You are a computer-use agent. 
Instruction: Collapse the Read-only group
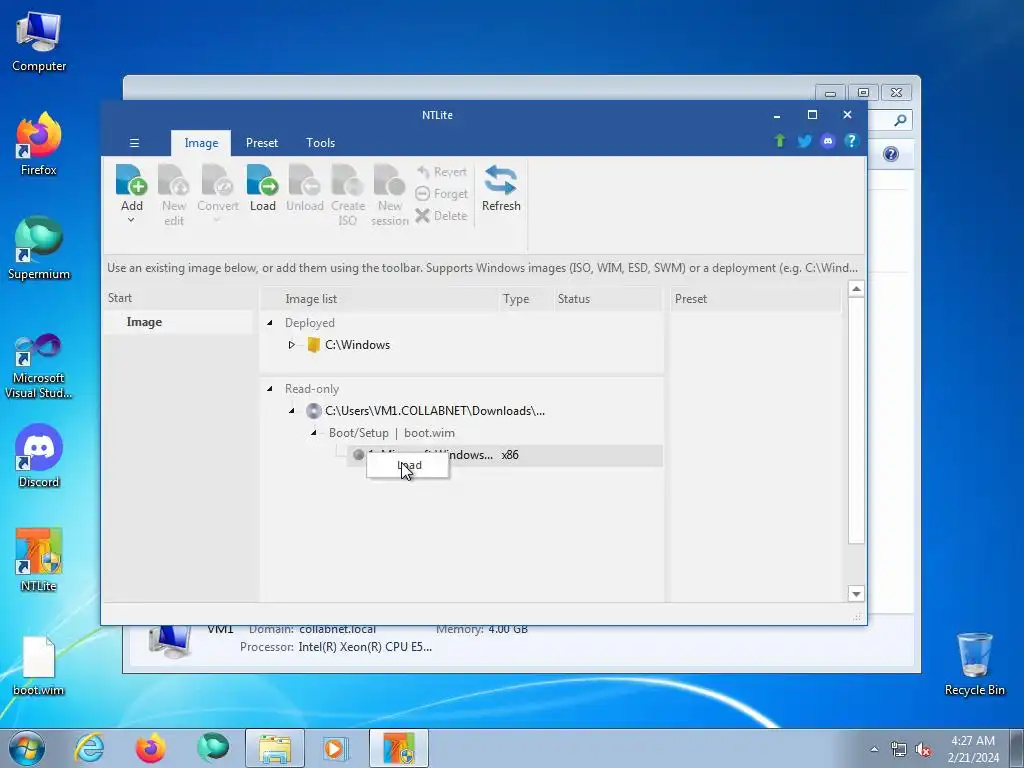(x=270, y=389)
